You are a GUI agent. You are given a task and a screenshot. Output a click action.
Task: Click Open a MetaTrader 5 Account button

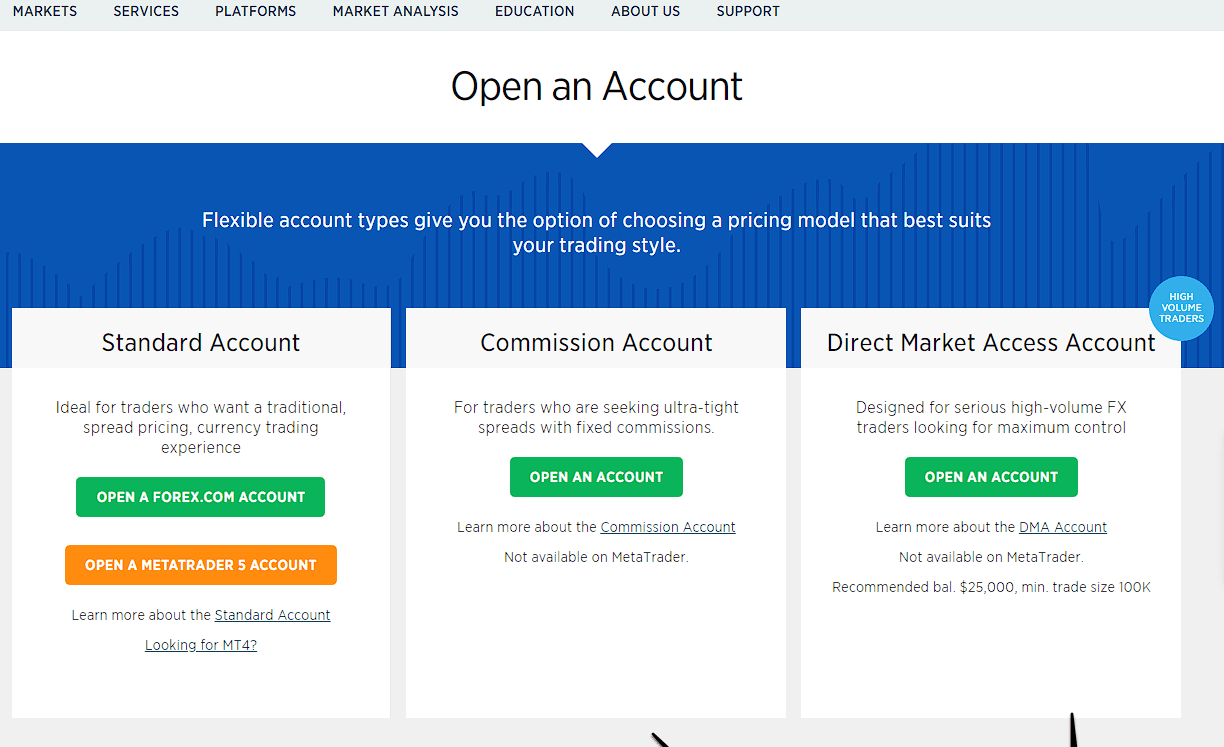tap(201, 565)
